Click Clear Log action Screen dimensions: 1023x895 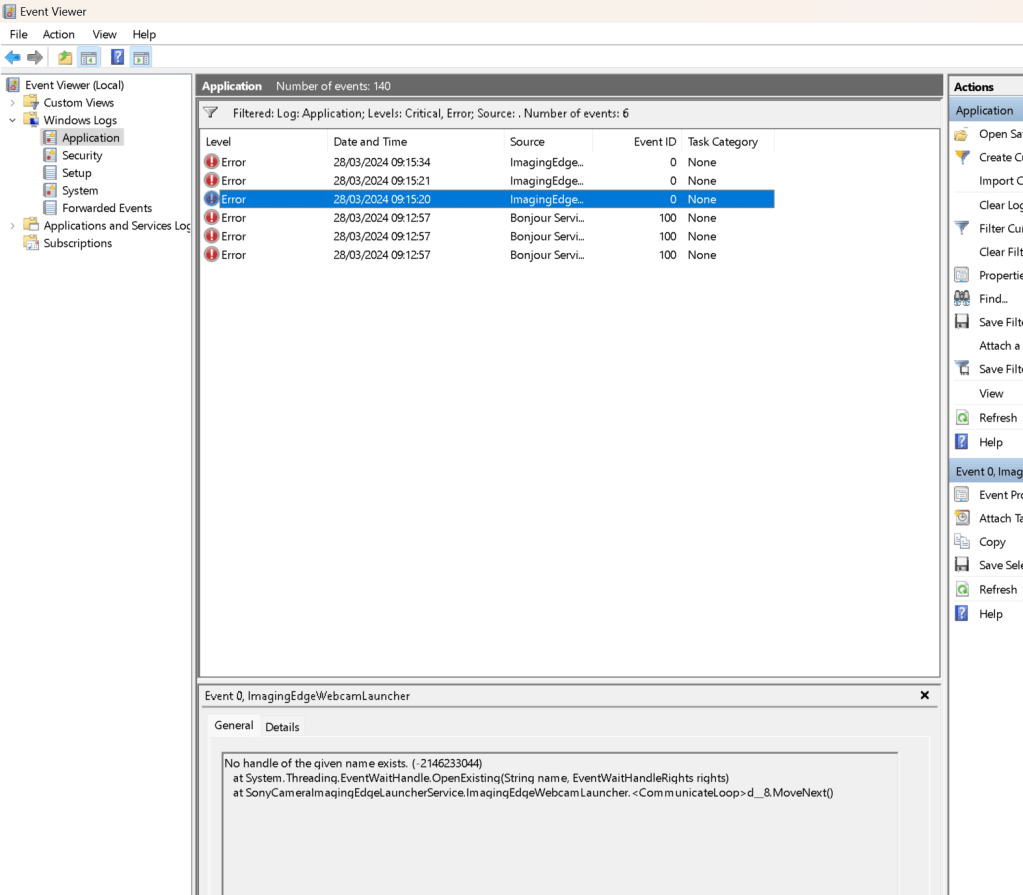click(x=1000, y=205)
